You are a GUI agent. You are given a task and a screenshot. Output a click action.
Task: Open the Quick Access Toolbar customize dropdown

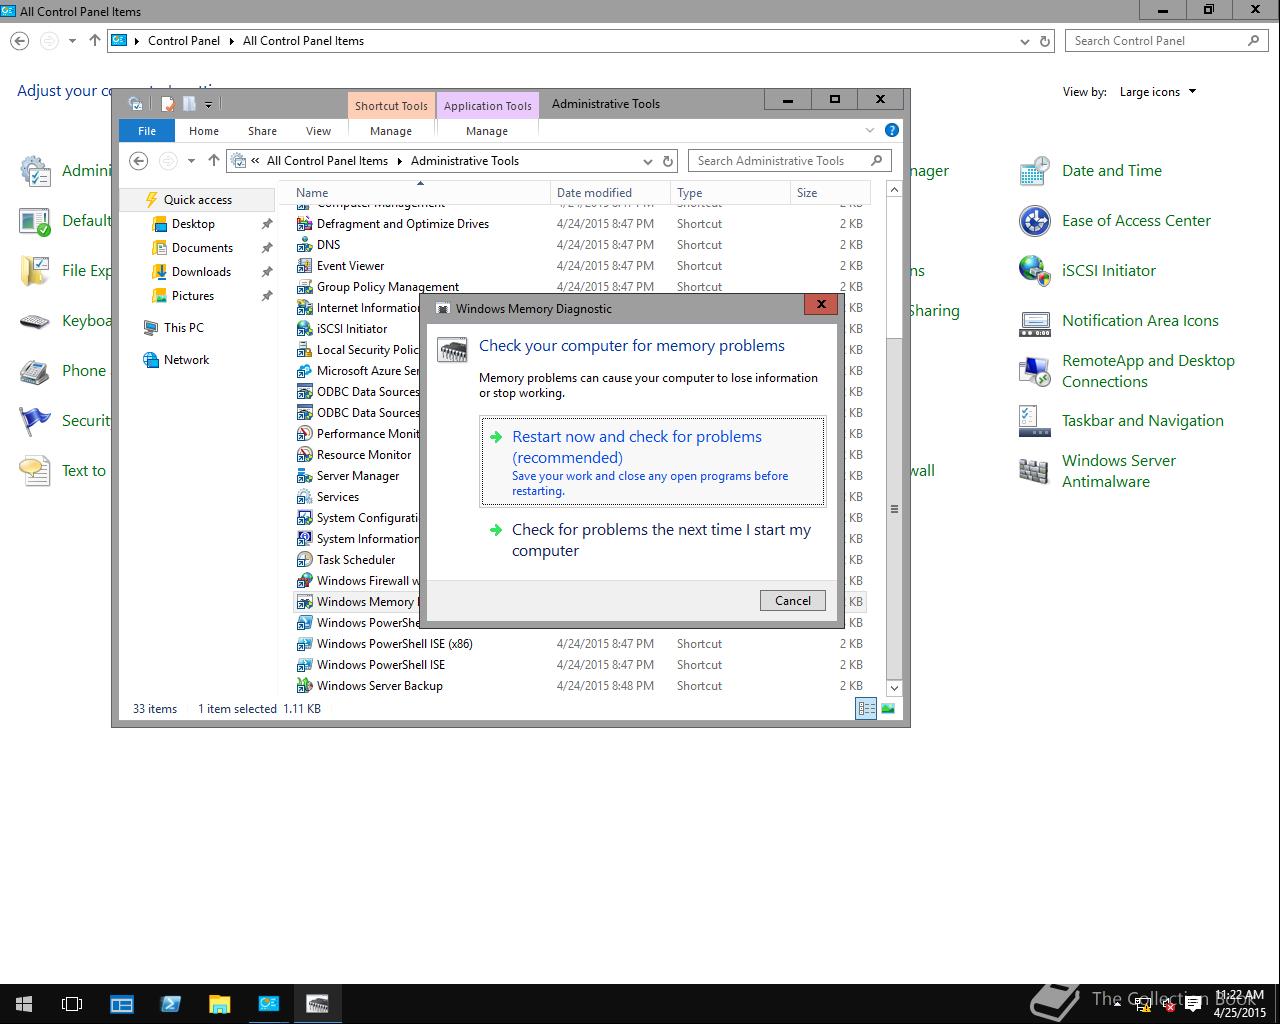tap(208, 104)
